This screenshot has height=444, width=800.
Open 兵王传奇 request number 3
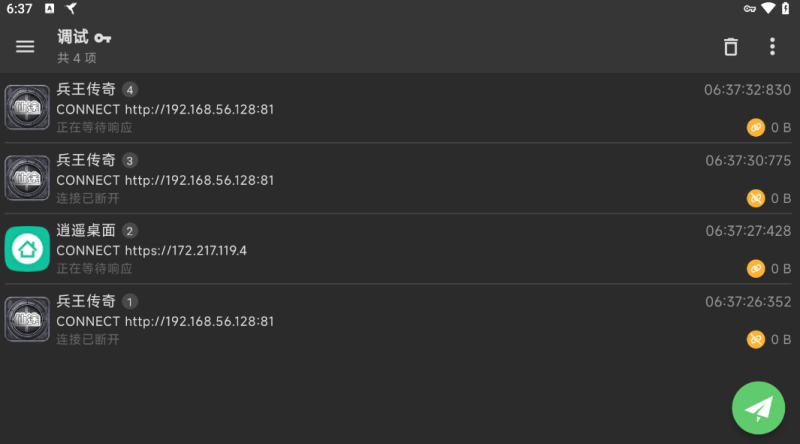coord(400,178)
